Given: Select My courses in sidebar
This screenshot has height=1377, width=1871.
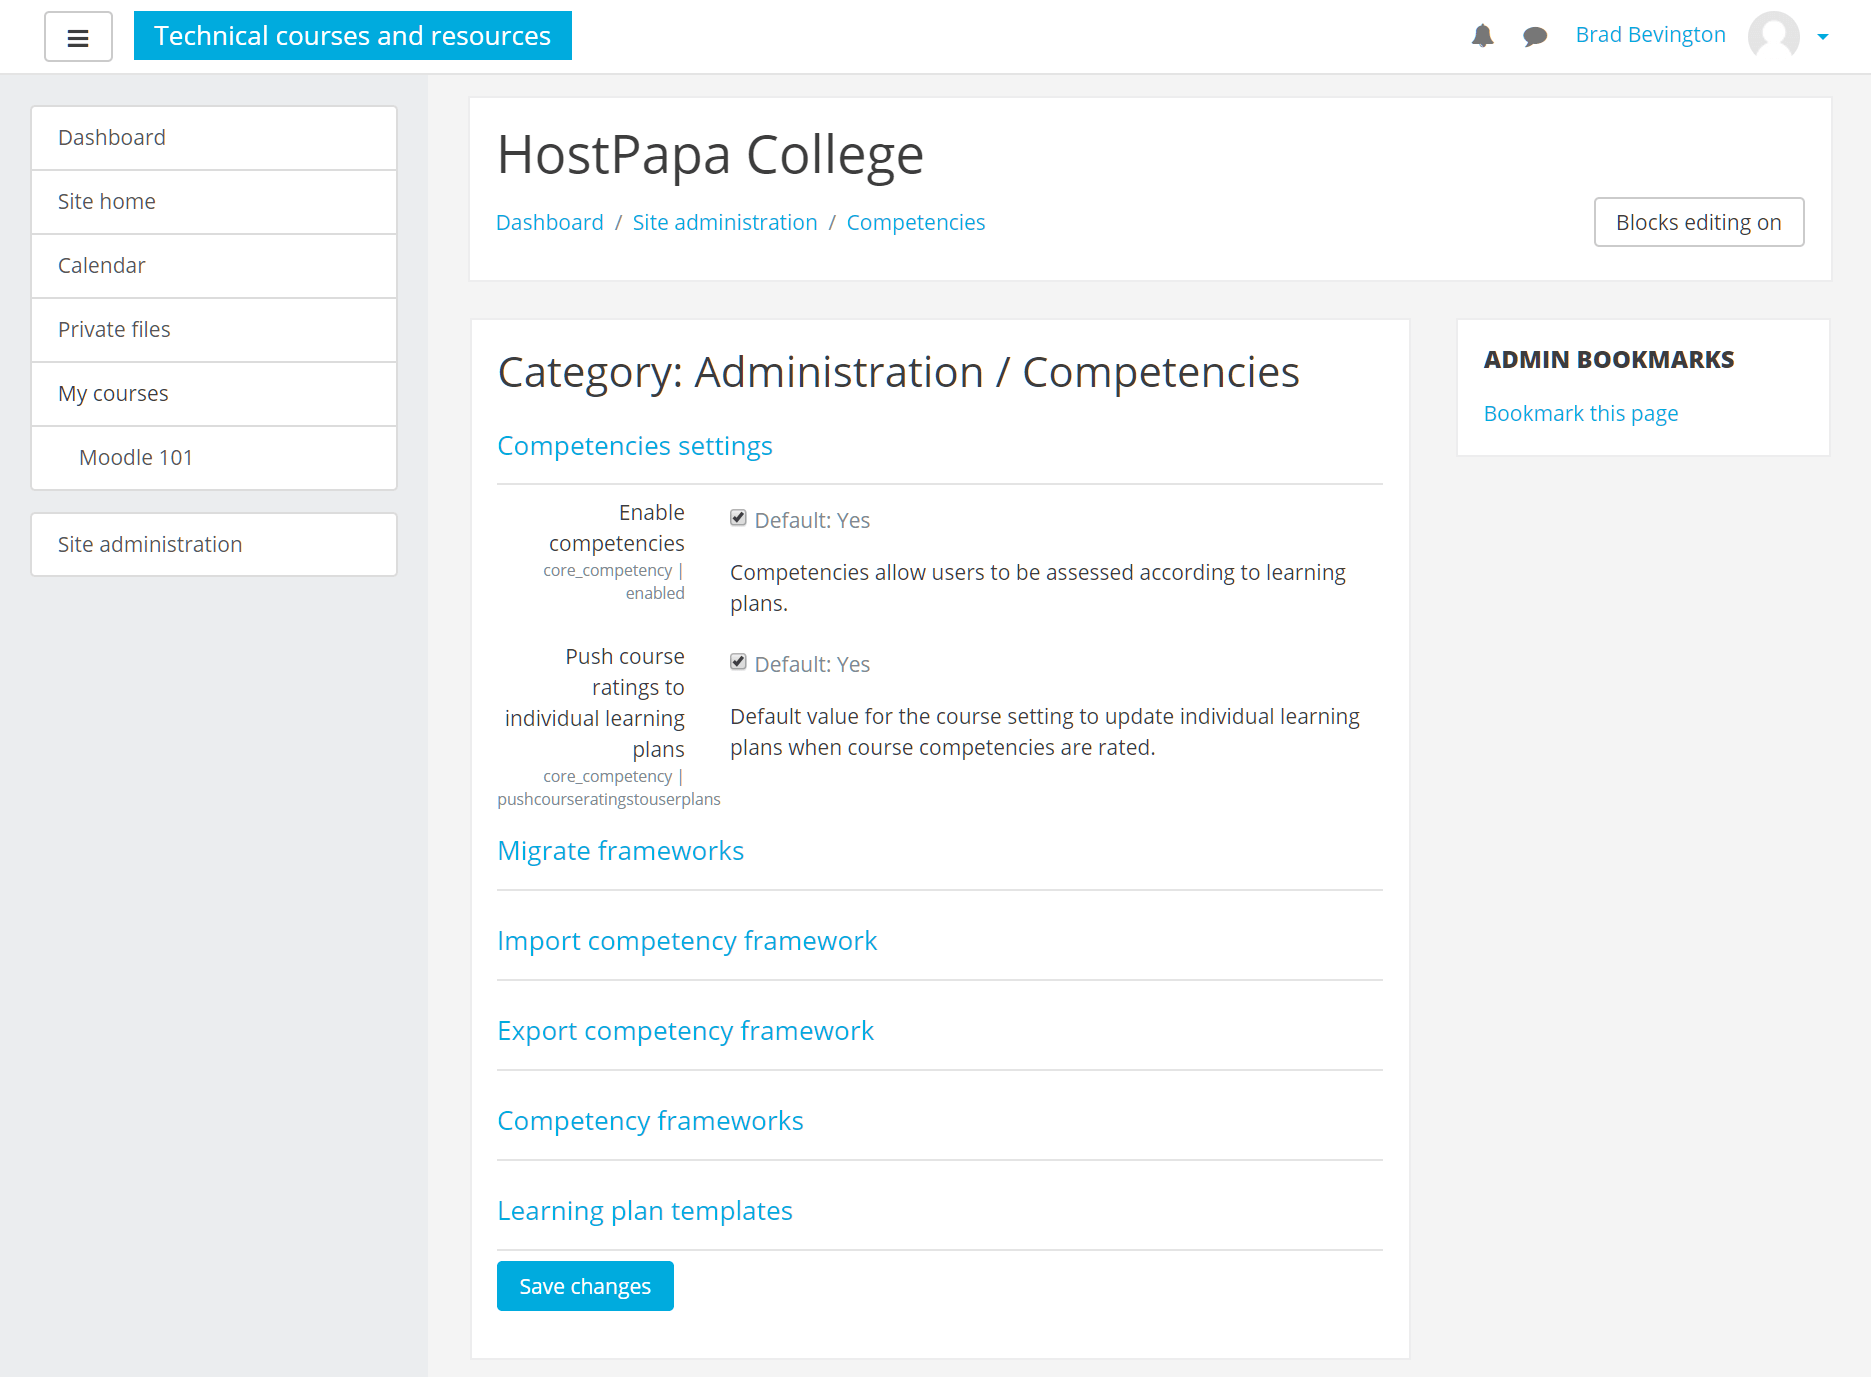Looking at the screenshot, I should (214, 394).
